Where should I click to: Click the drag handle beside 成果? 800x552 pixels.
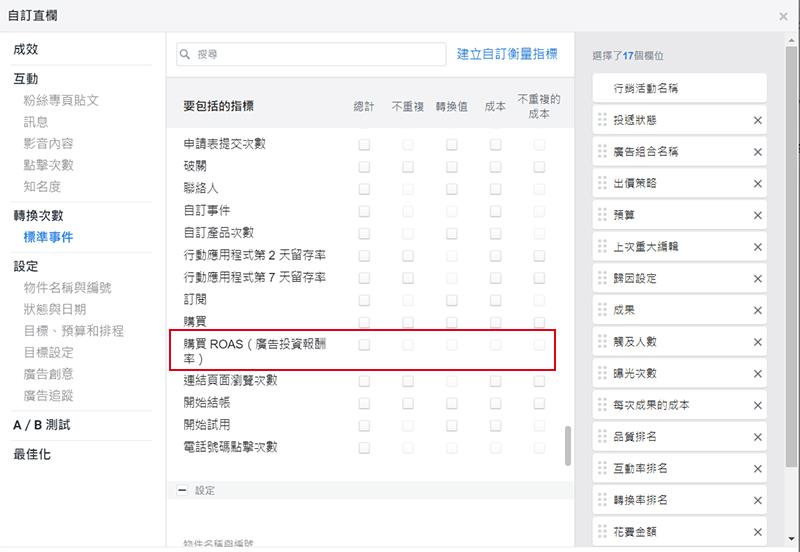602,310
